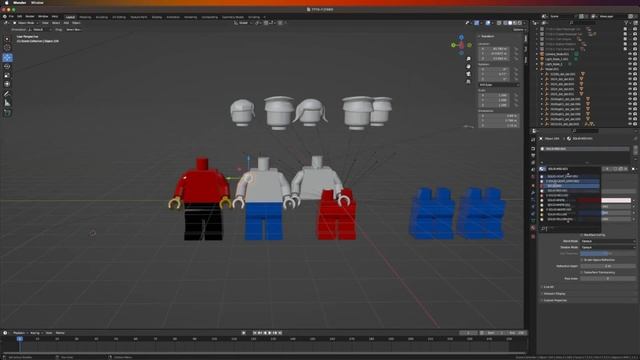640x360 pixels.
Task: Open the Global transform orientation dropdown
Action: point(244,23)
